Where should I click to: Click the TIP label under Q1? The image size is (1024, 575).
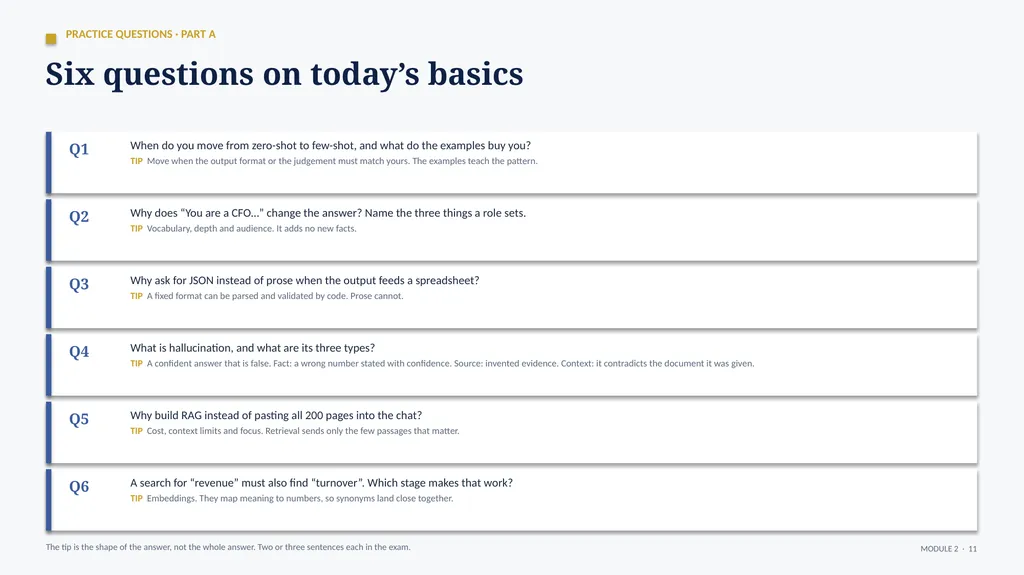tap(136, 161)
